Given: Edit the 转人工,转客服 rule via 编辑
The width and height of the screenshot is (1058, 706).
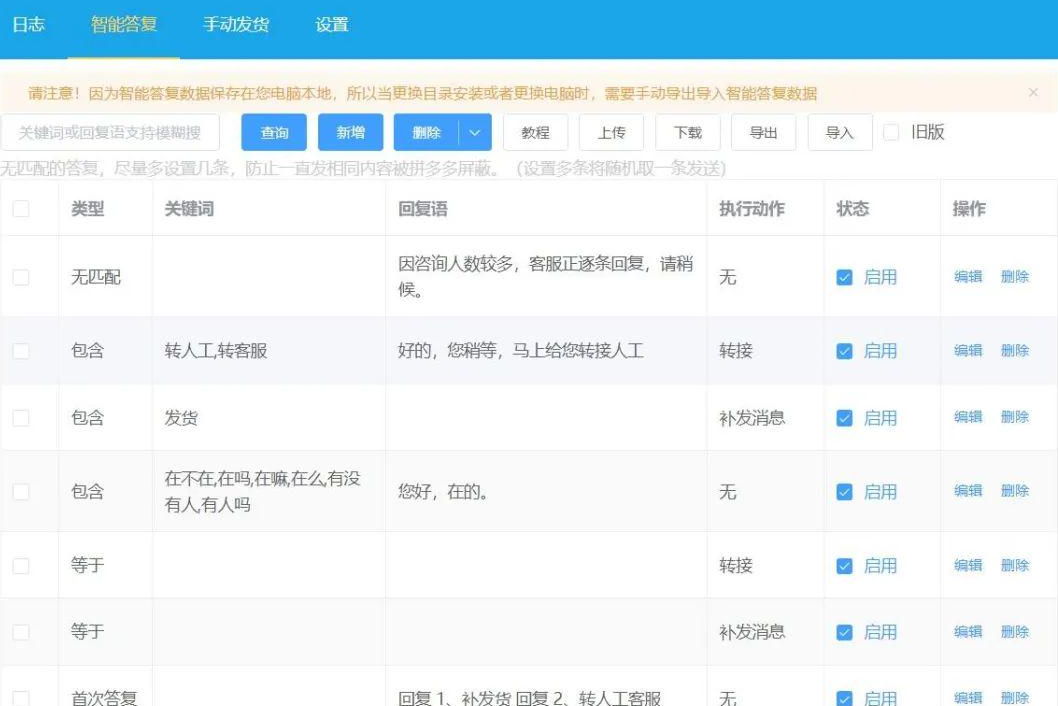Looking at the screenshot, I should (968, 350).
